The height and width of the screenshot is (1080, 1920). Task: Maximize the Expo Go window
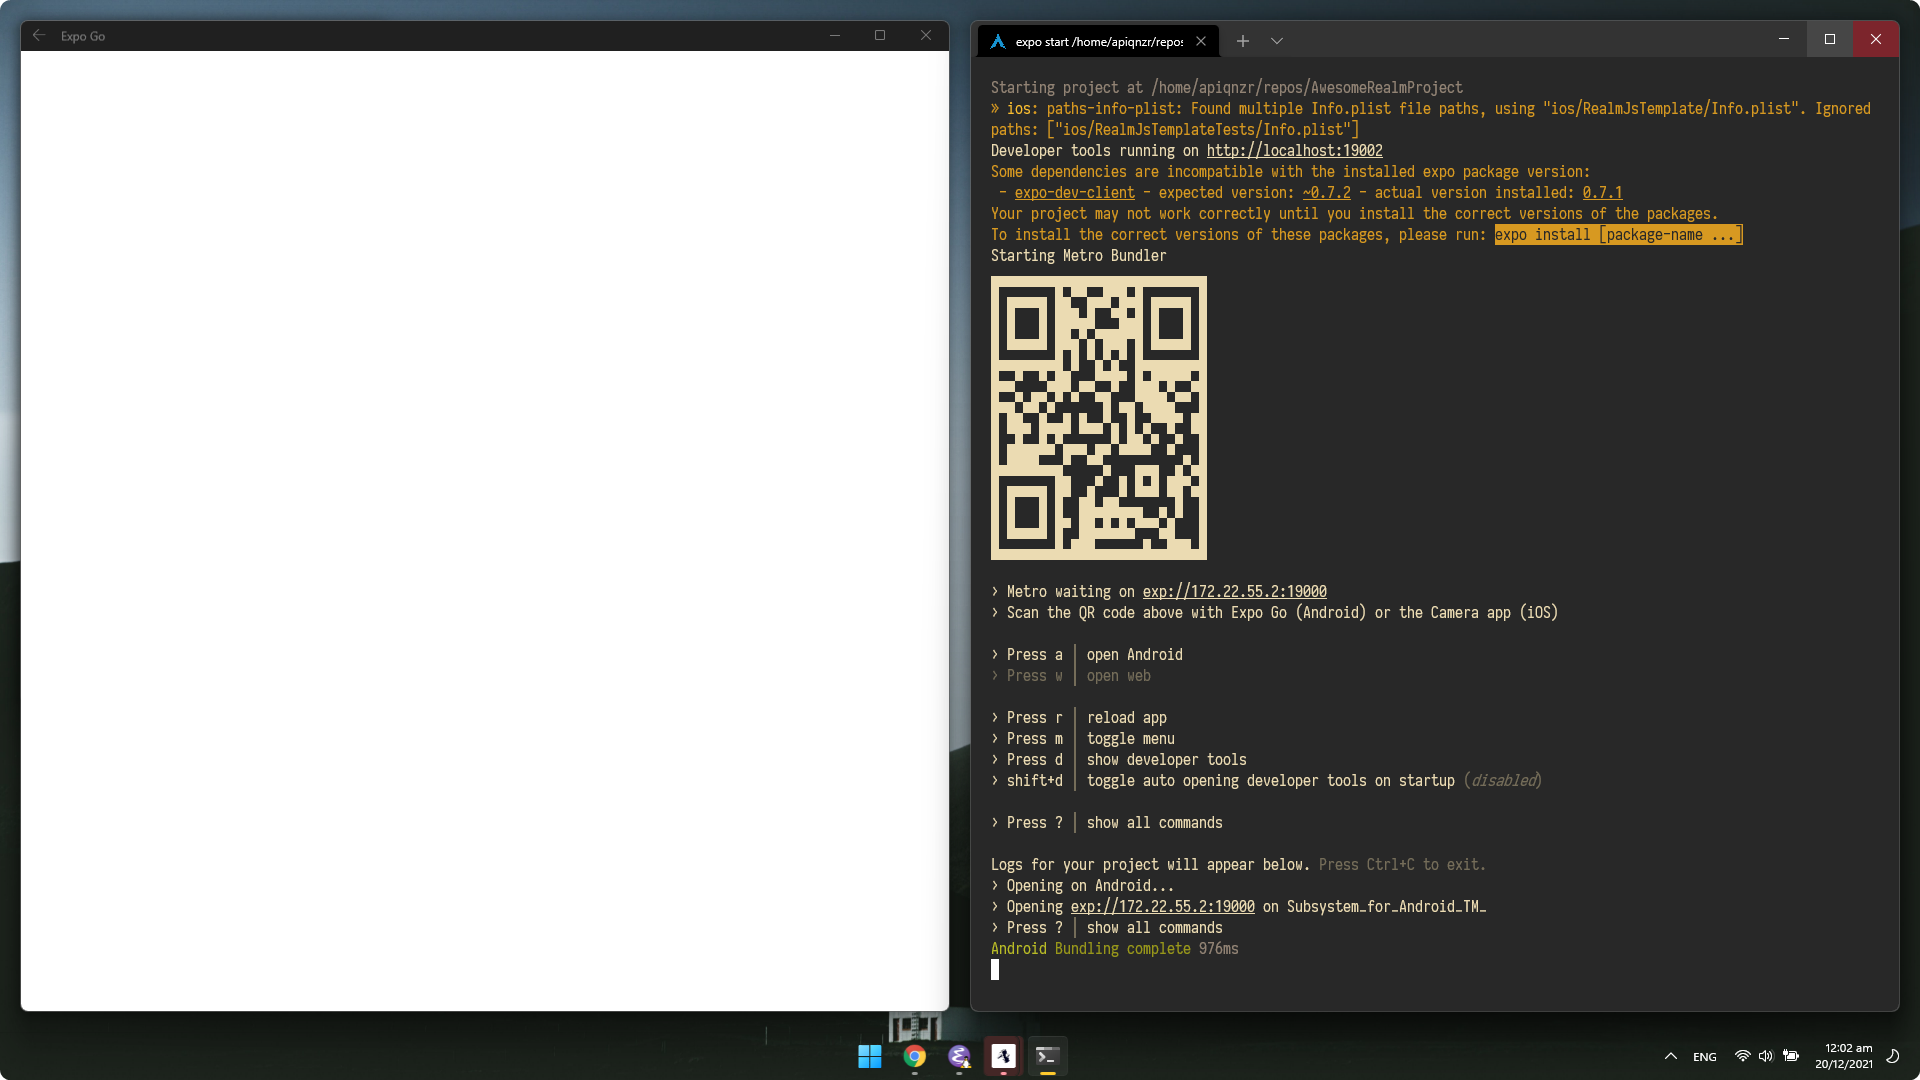[880, 35]
